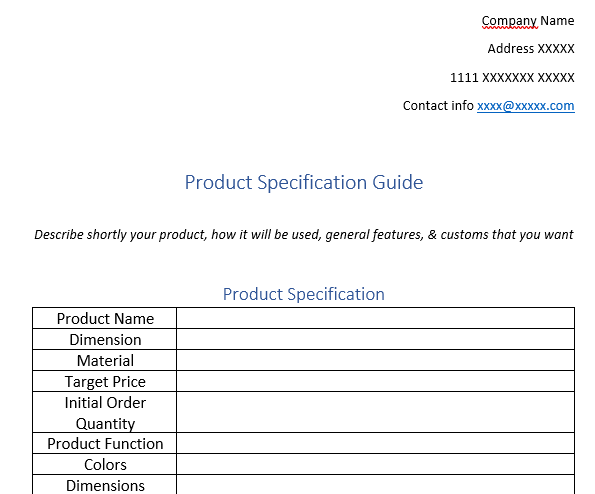
Task: Click the empty Colors value cell
Action: tap(375, 464)
